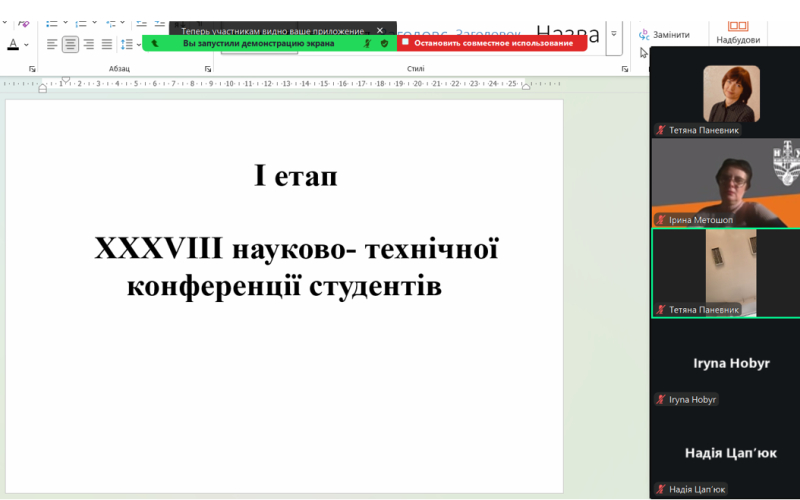800x500 pixels.
Task: Align paragraph text to the right
Action: pos(88,44)
